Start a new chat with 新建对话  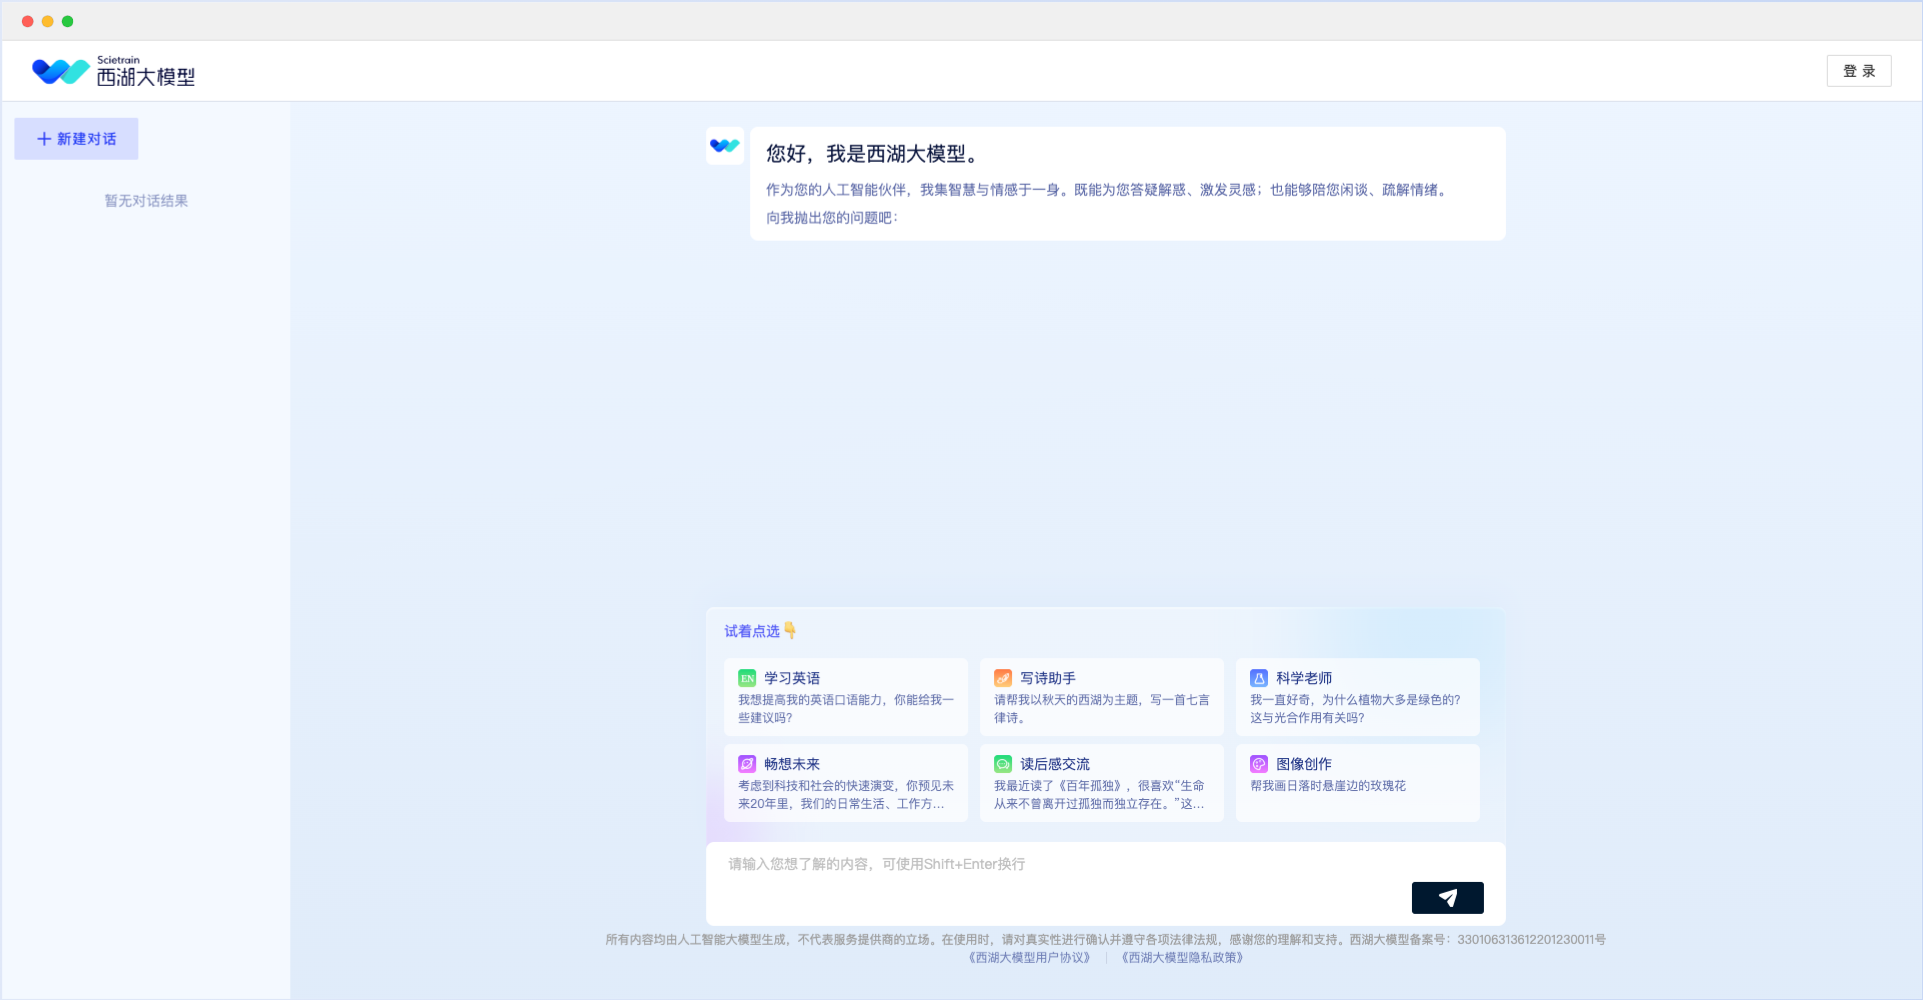click(x=76, y=139)
